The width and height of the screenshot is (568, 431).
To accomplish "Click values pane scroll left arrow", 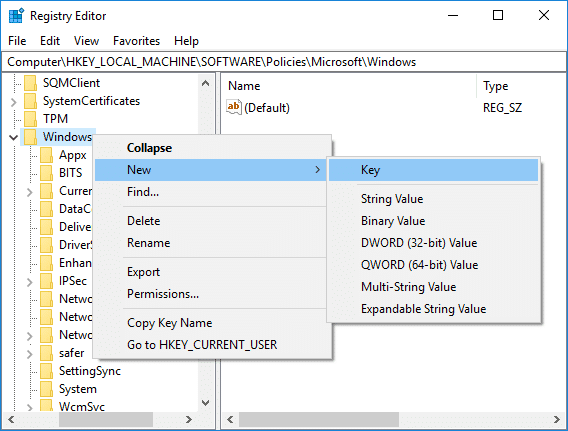I will tap(230, 420).
